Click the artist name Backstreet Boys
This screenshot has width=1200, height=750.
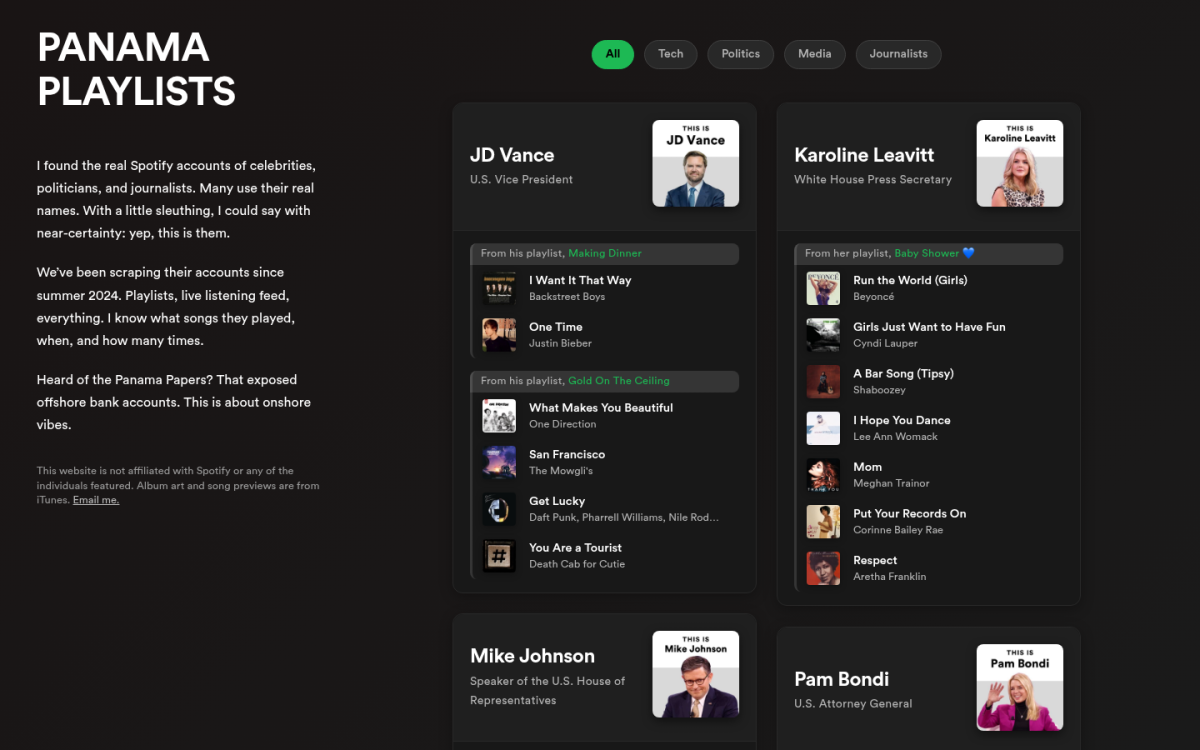[x=567, y=297]
